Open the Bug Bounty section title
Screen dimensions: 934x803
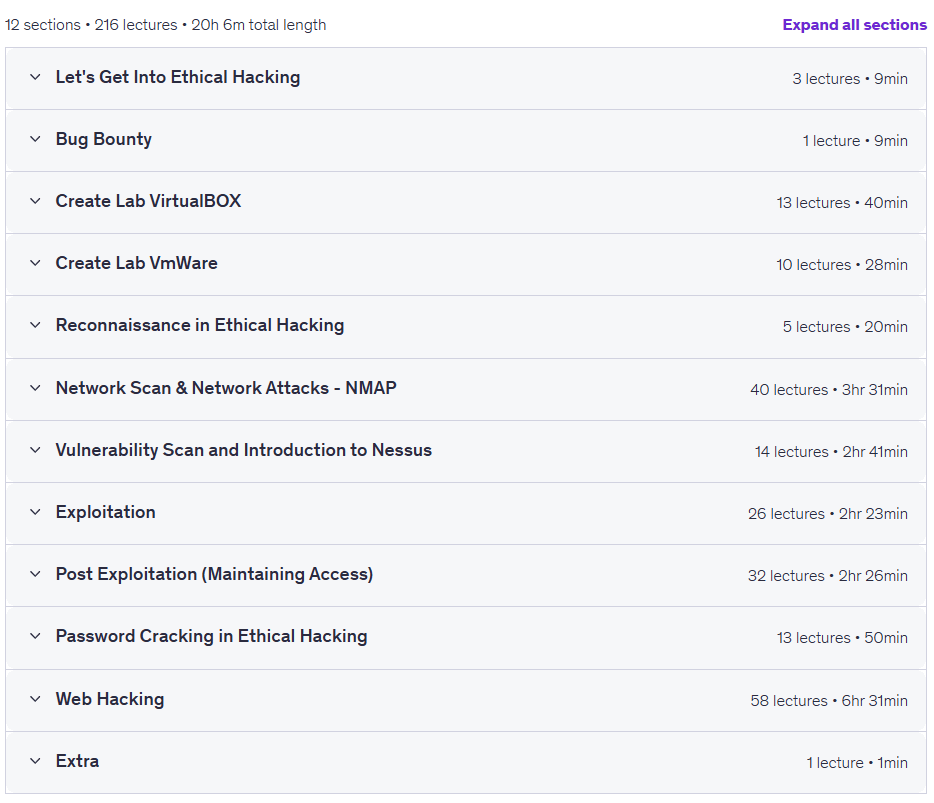pyautogui.click(x=104, y=139)
